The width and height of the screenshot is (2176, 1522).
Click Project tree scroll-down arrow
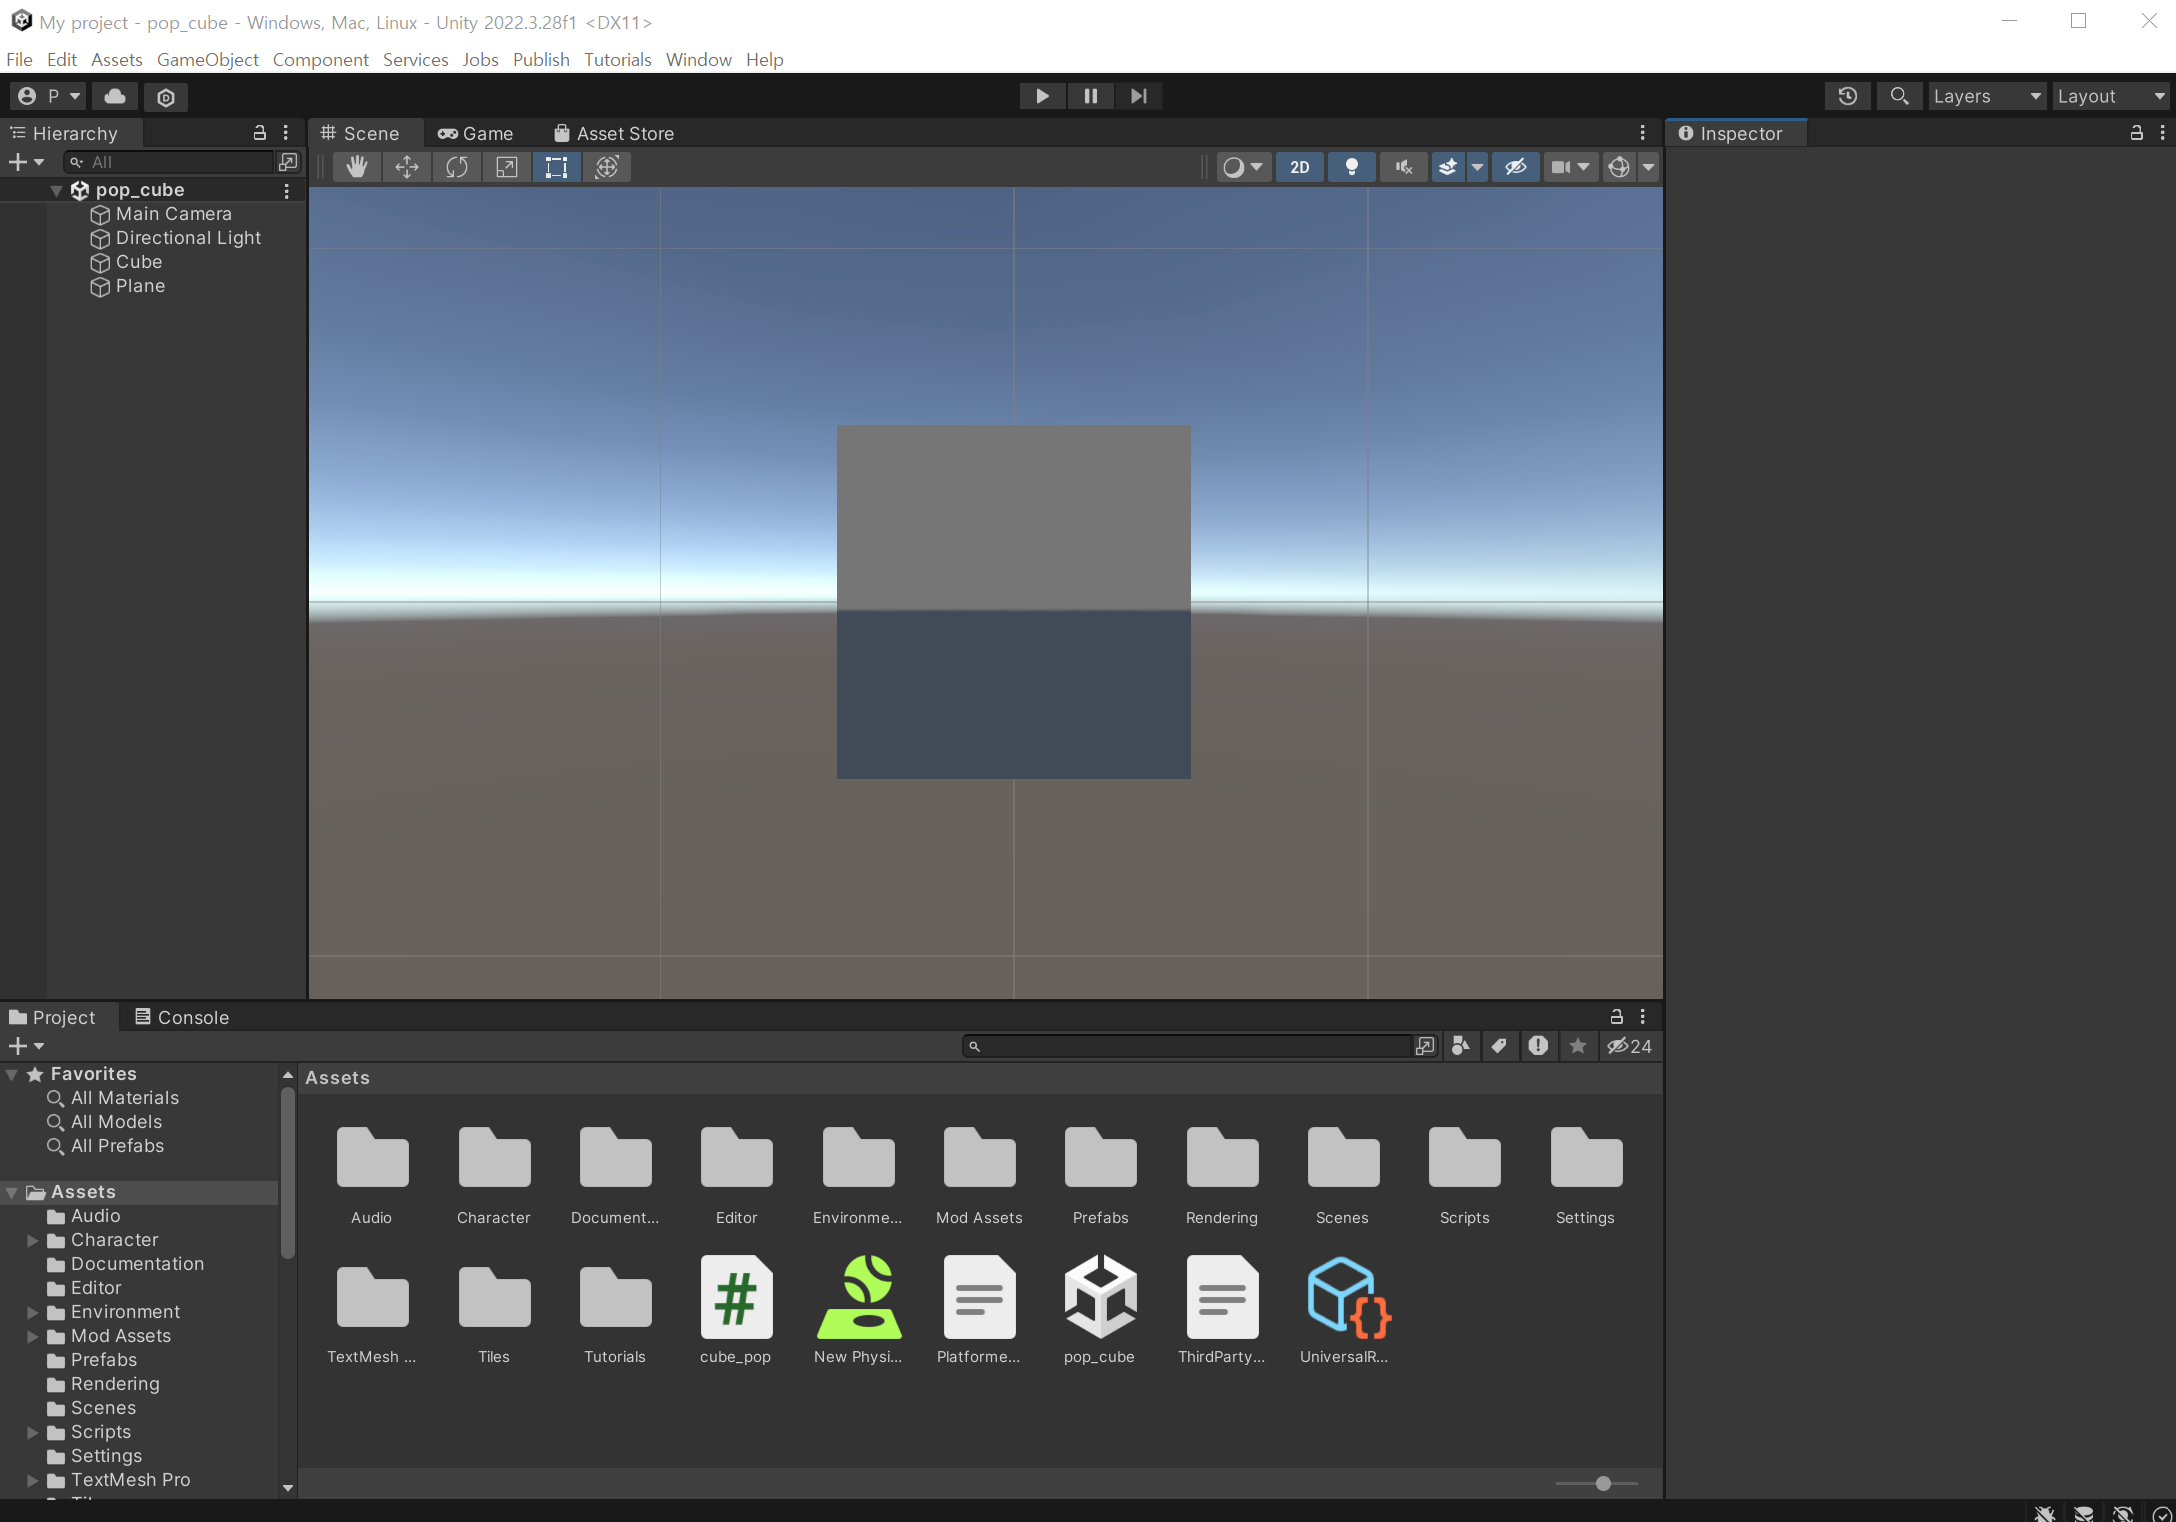tap(288, 1488)
